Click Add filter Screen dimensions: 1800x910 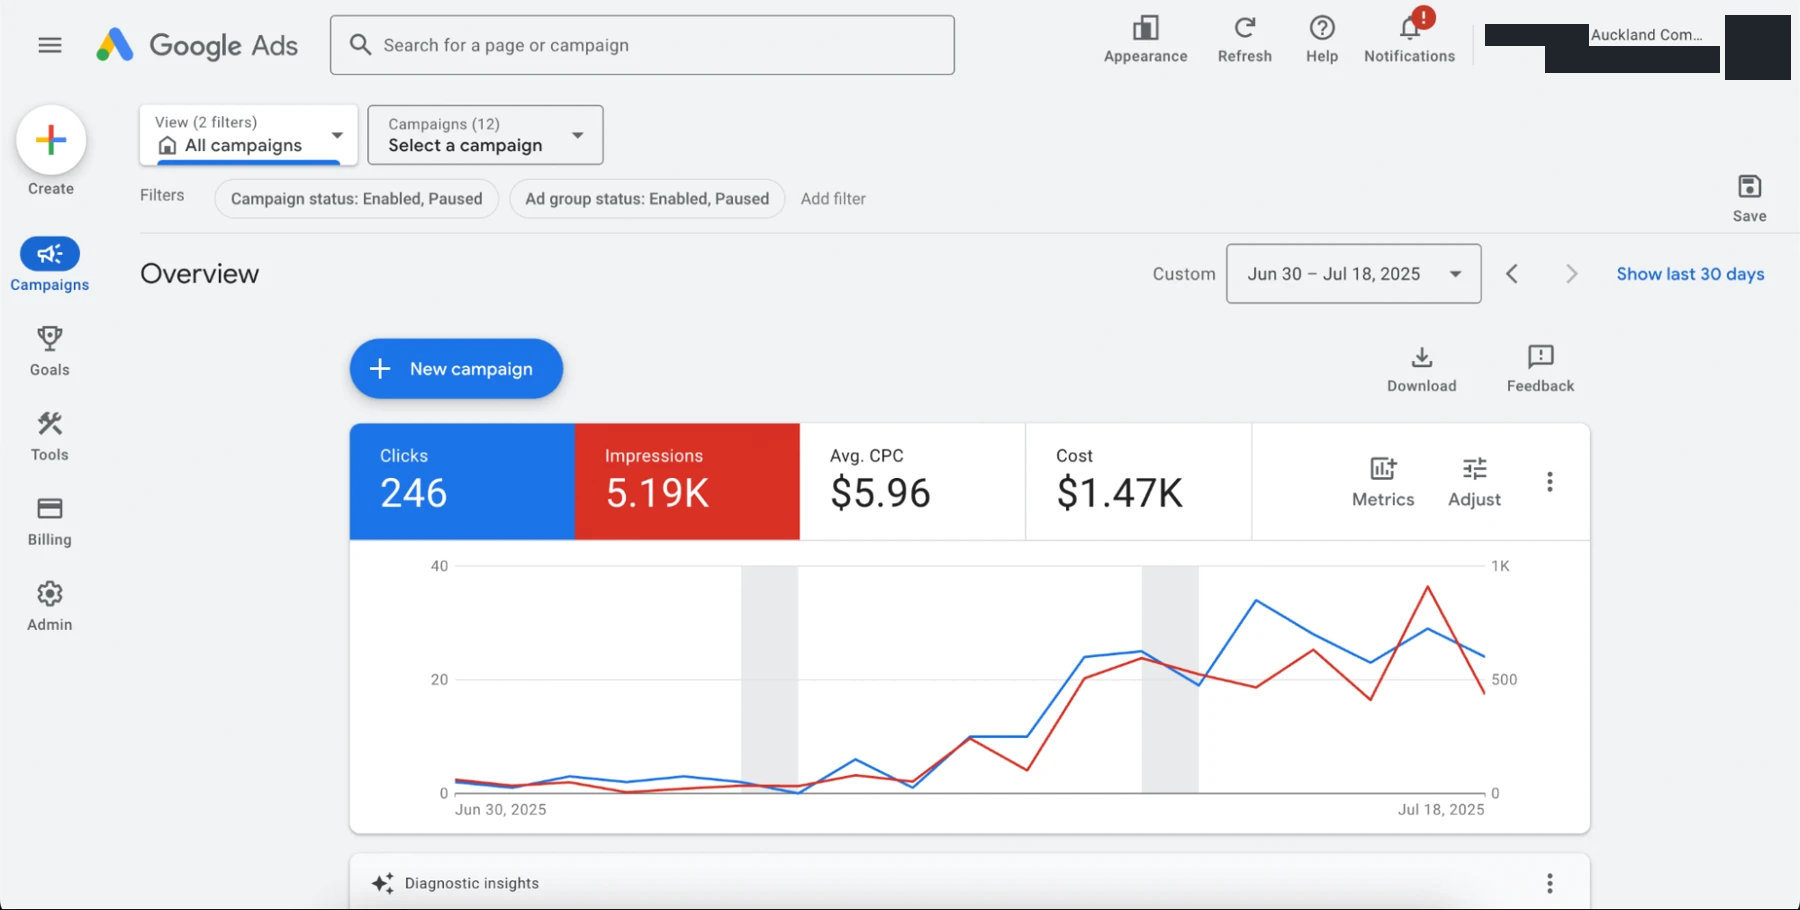click(833, 199)
